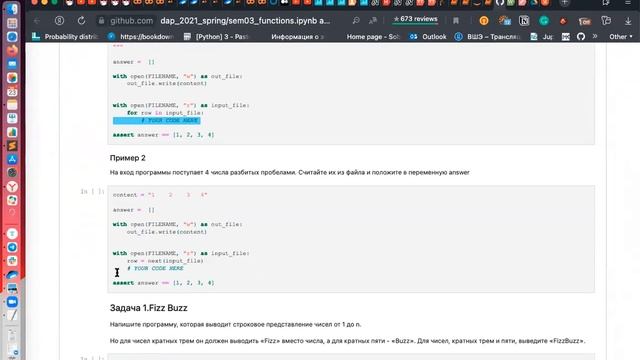Click the 'Ton' extension icon

tap(584, 21)
